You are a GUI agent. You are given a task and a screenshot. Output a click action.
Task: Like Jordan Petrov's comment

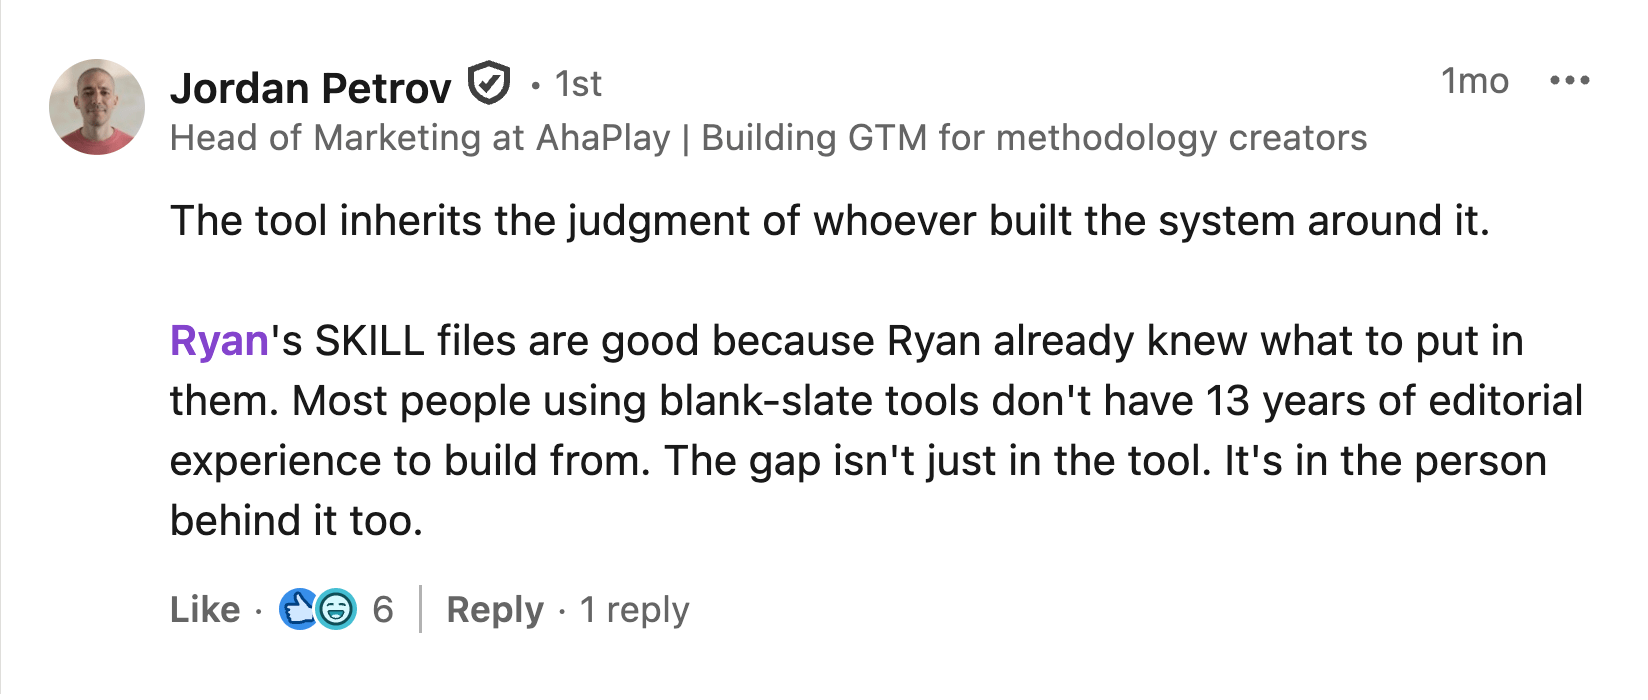coord(205,609)
